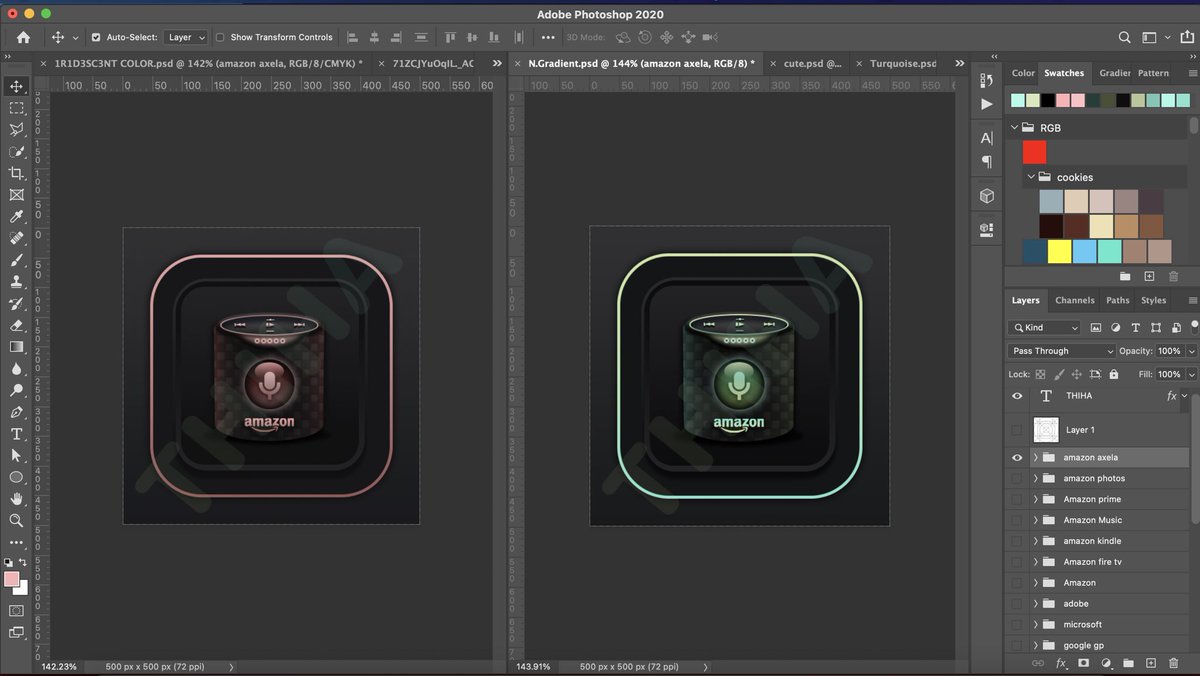Select the Move tool in the toolbar

[17, 86]
